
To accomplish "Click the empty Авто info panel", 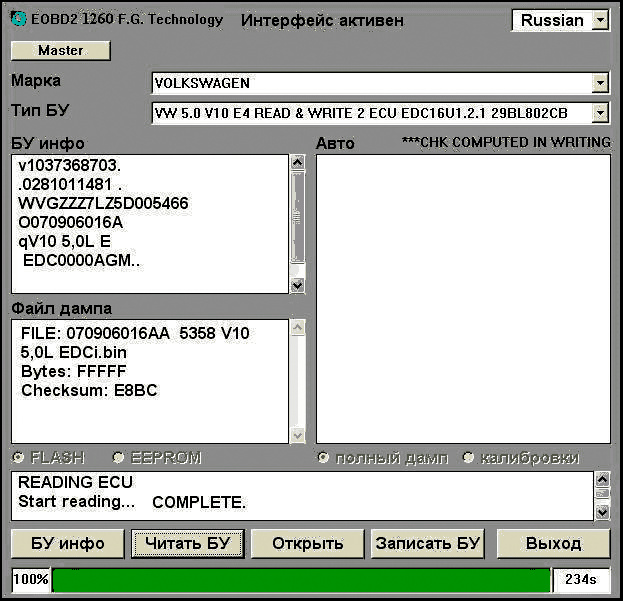I will pos(463,299).
